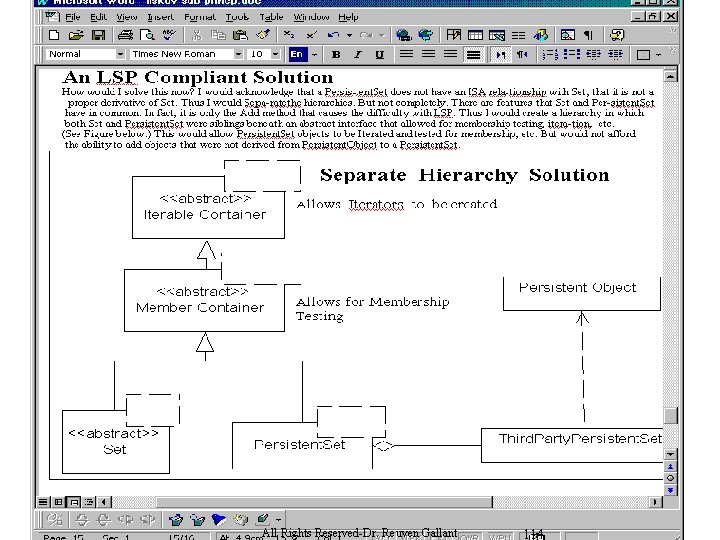Switch to Outline view button
This screenshot has height=540, width=720.
tap(89, 502)
